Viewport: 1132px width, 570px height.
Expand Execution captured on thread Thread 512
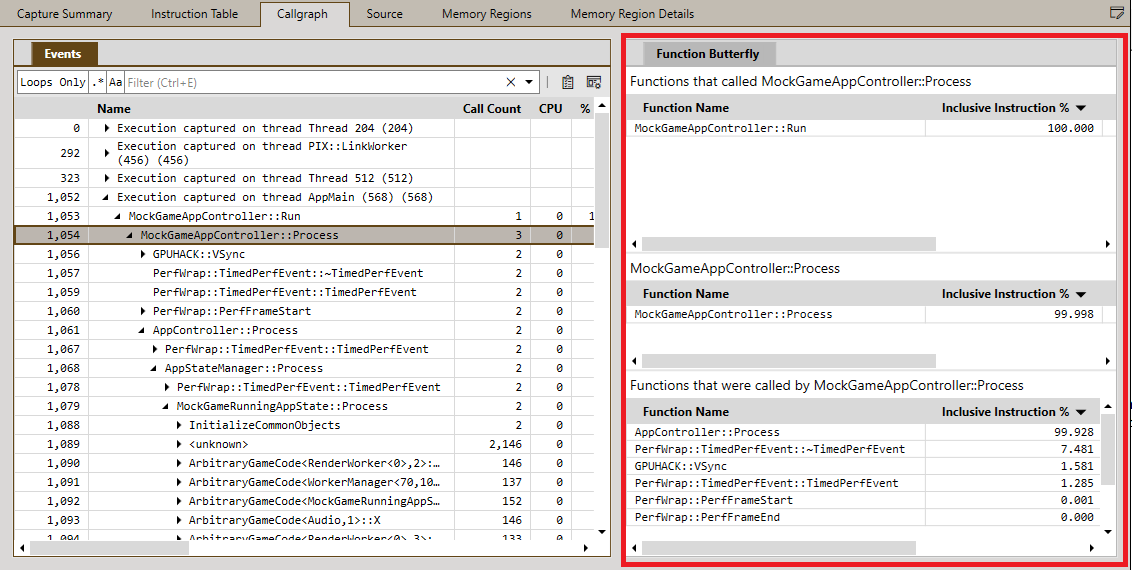point(107,178)
